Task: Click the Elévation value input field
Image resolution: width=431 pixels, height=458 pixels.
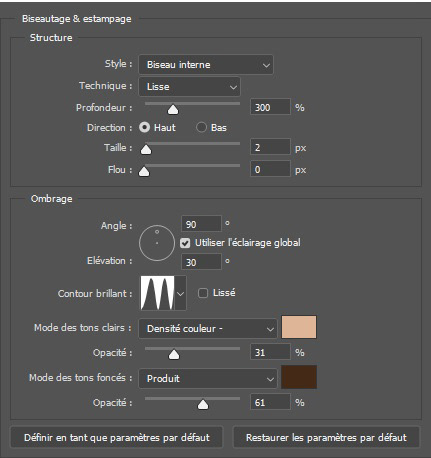Action: 201,262
